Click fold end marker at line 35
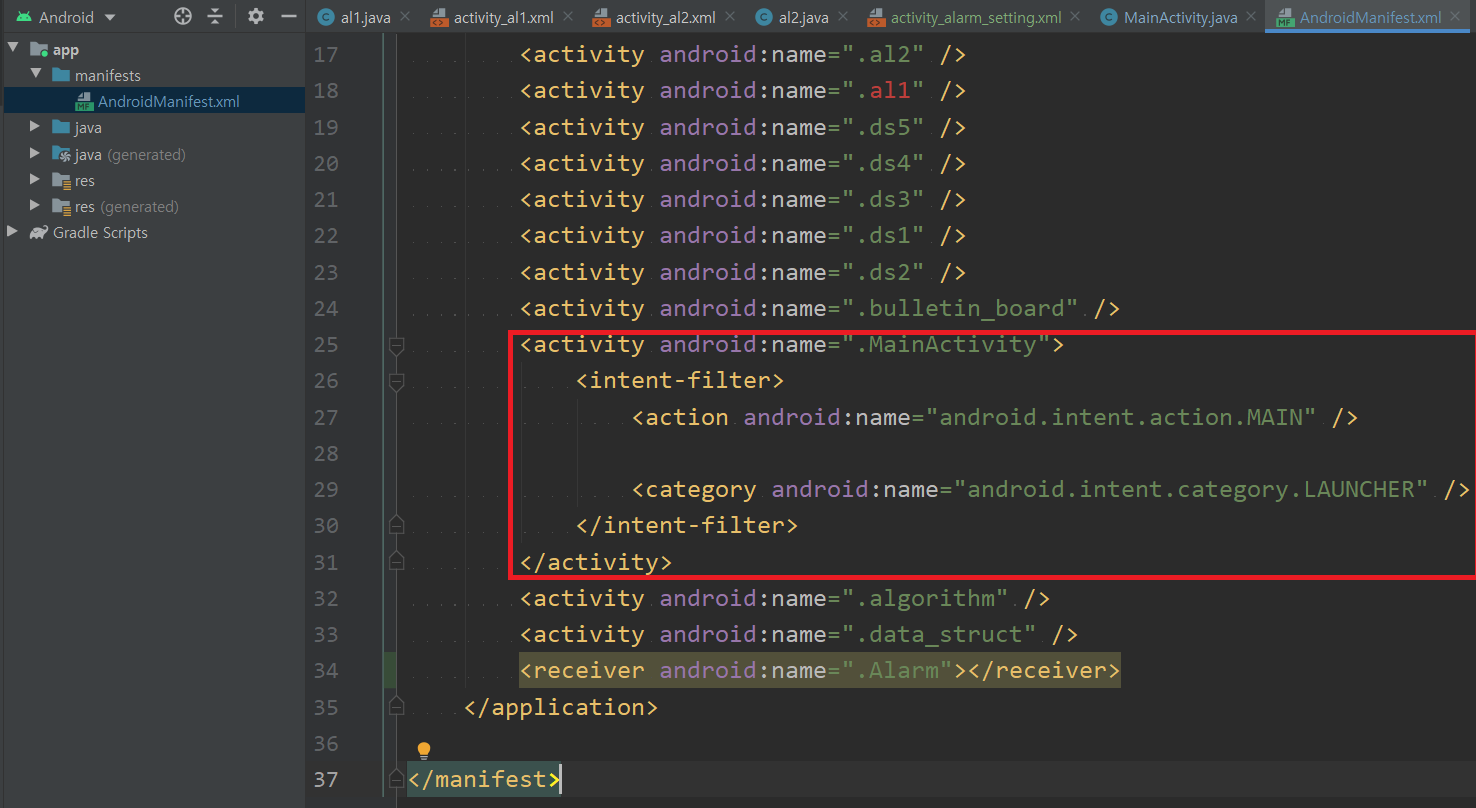1476x808 pixels. pos(396,706)
